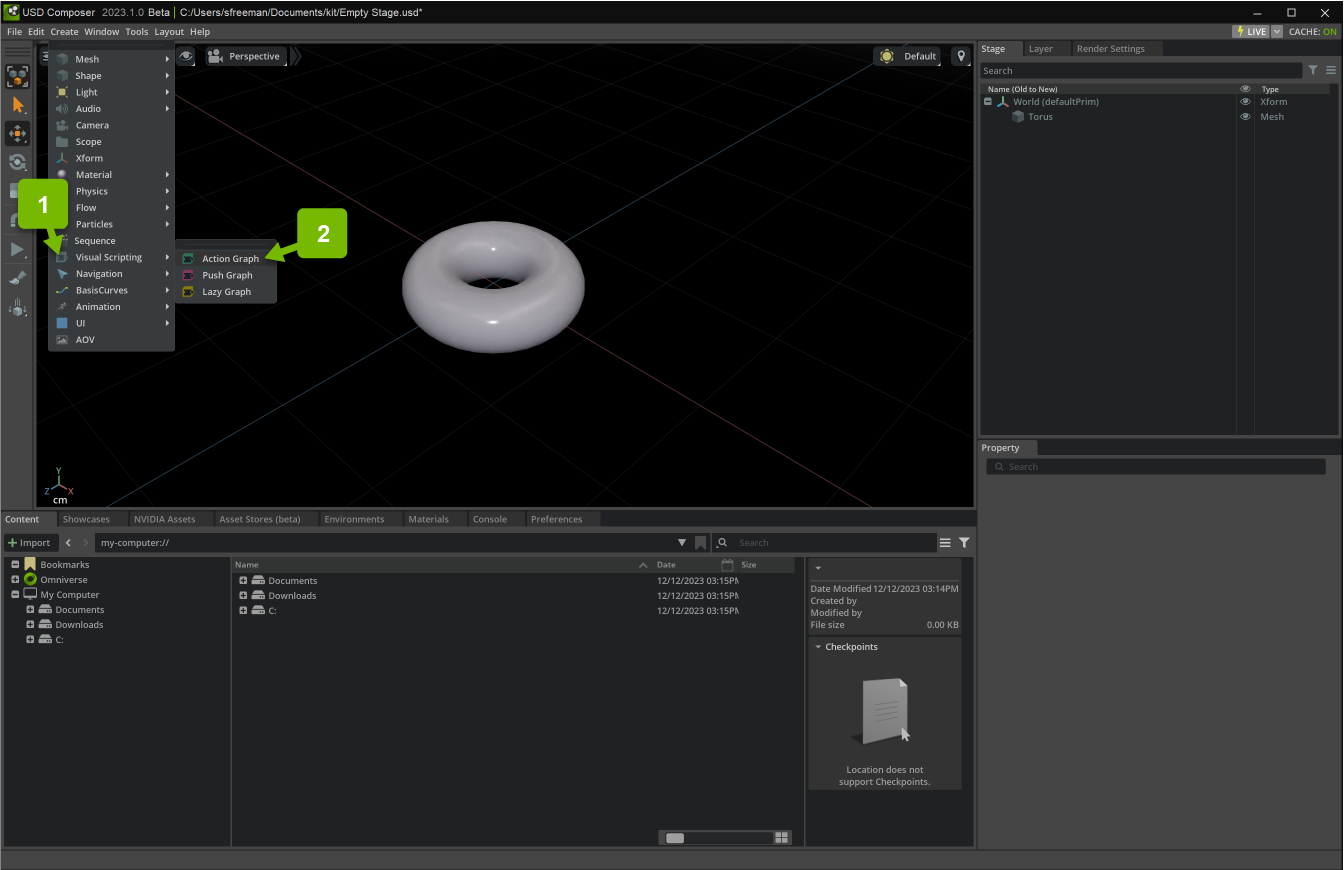This screenshot has height=870, width=1344.
Task: Open the Mesh submenu in Create menu
Action: (112, 59)
